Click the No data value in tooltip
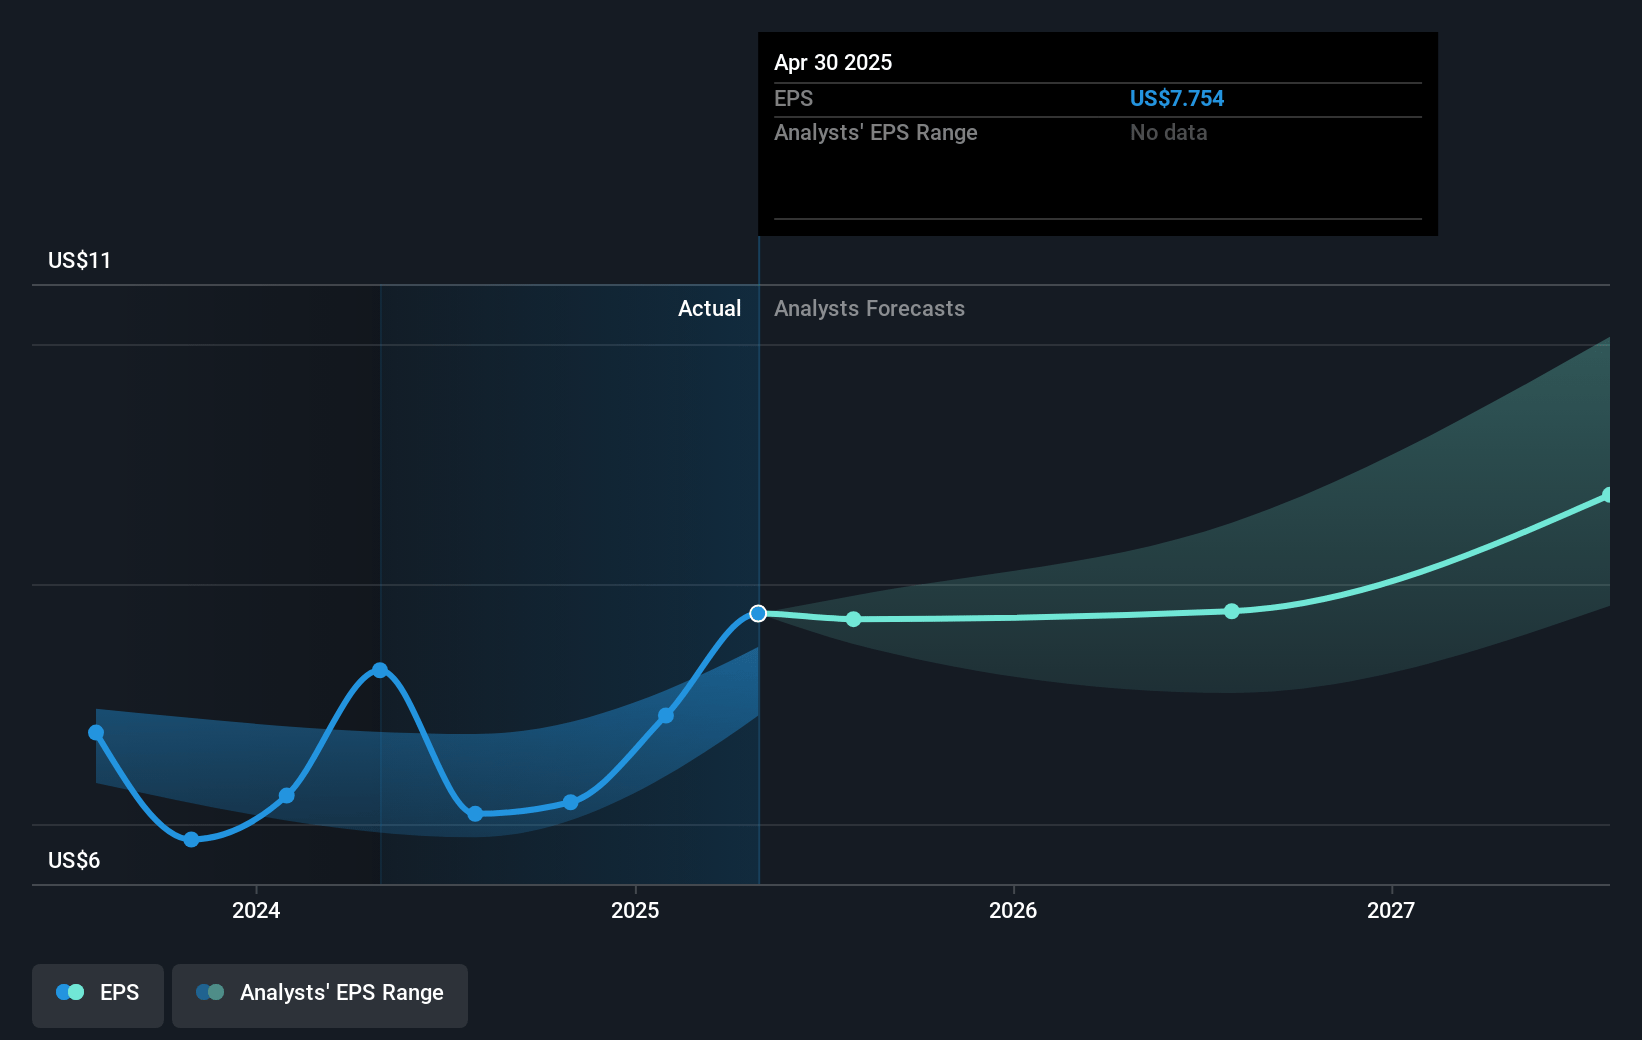1642x1040 pixels. [x=1168, y=132]
